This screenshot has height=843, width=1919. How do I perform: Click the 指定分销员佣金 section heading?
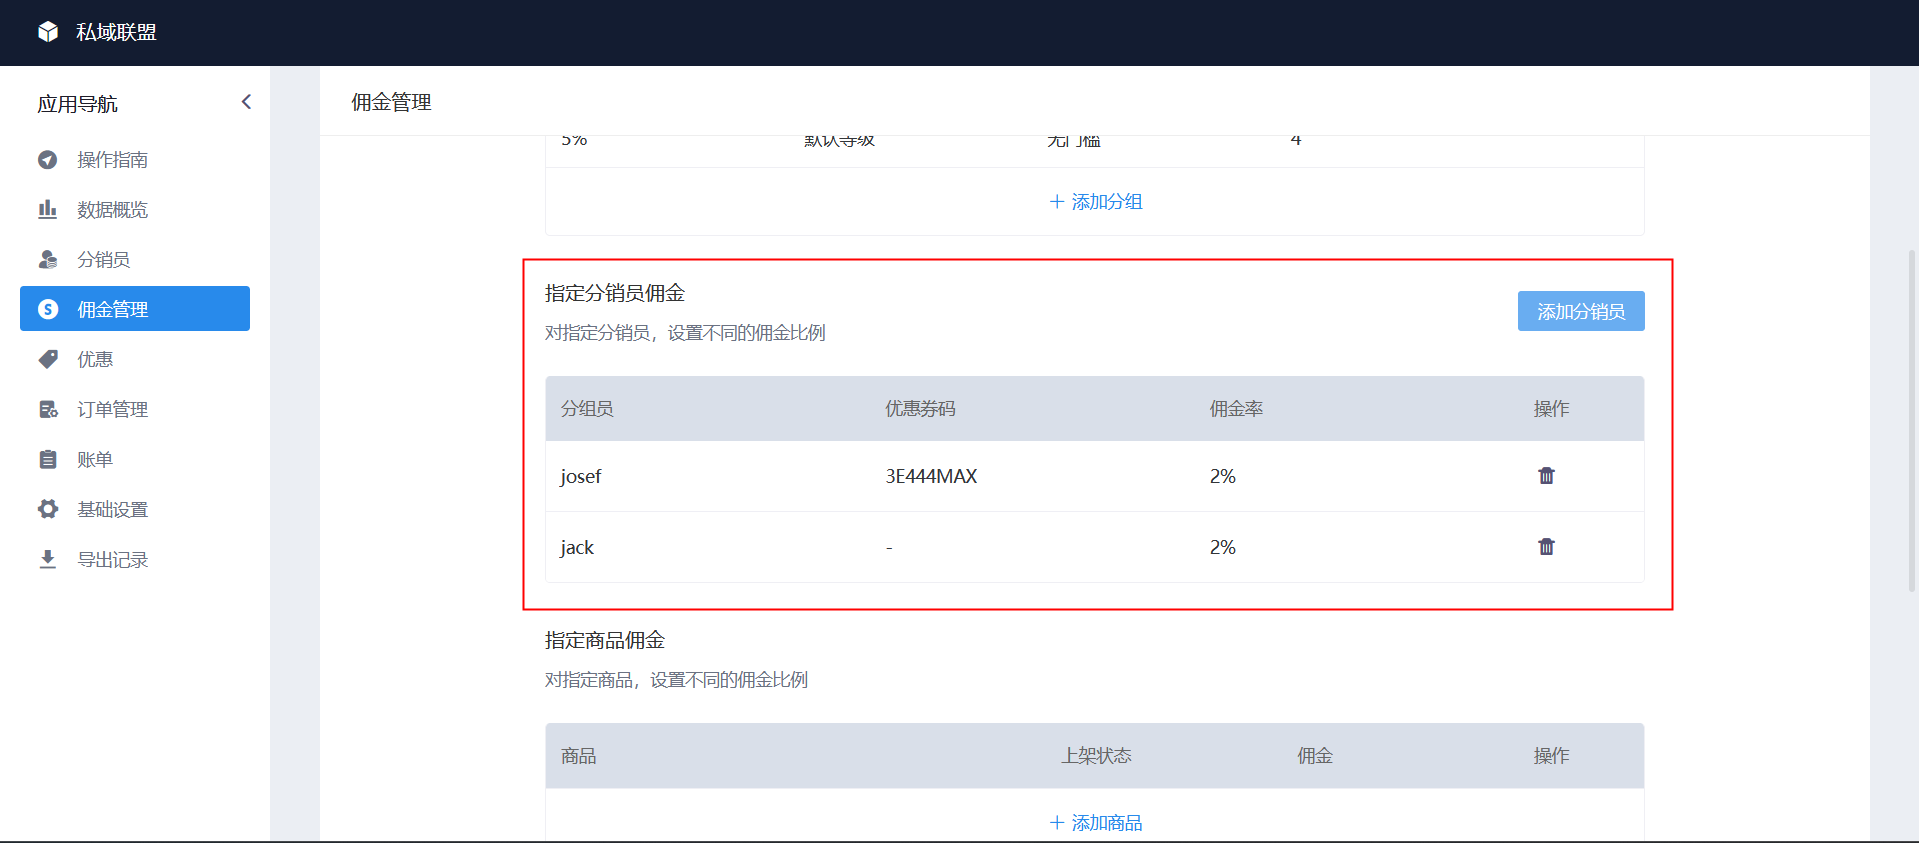615,293
